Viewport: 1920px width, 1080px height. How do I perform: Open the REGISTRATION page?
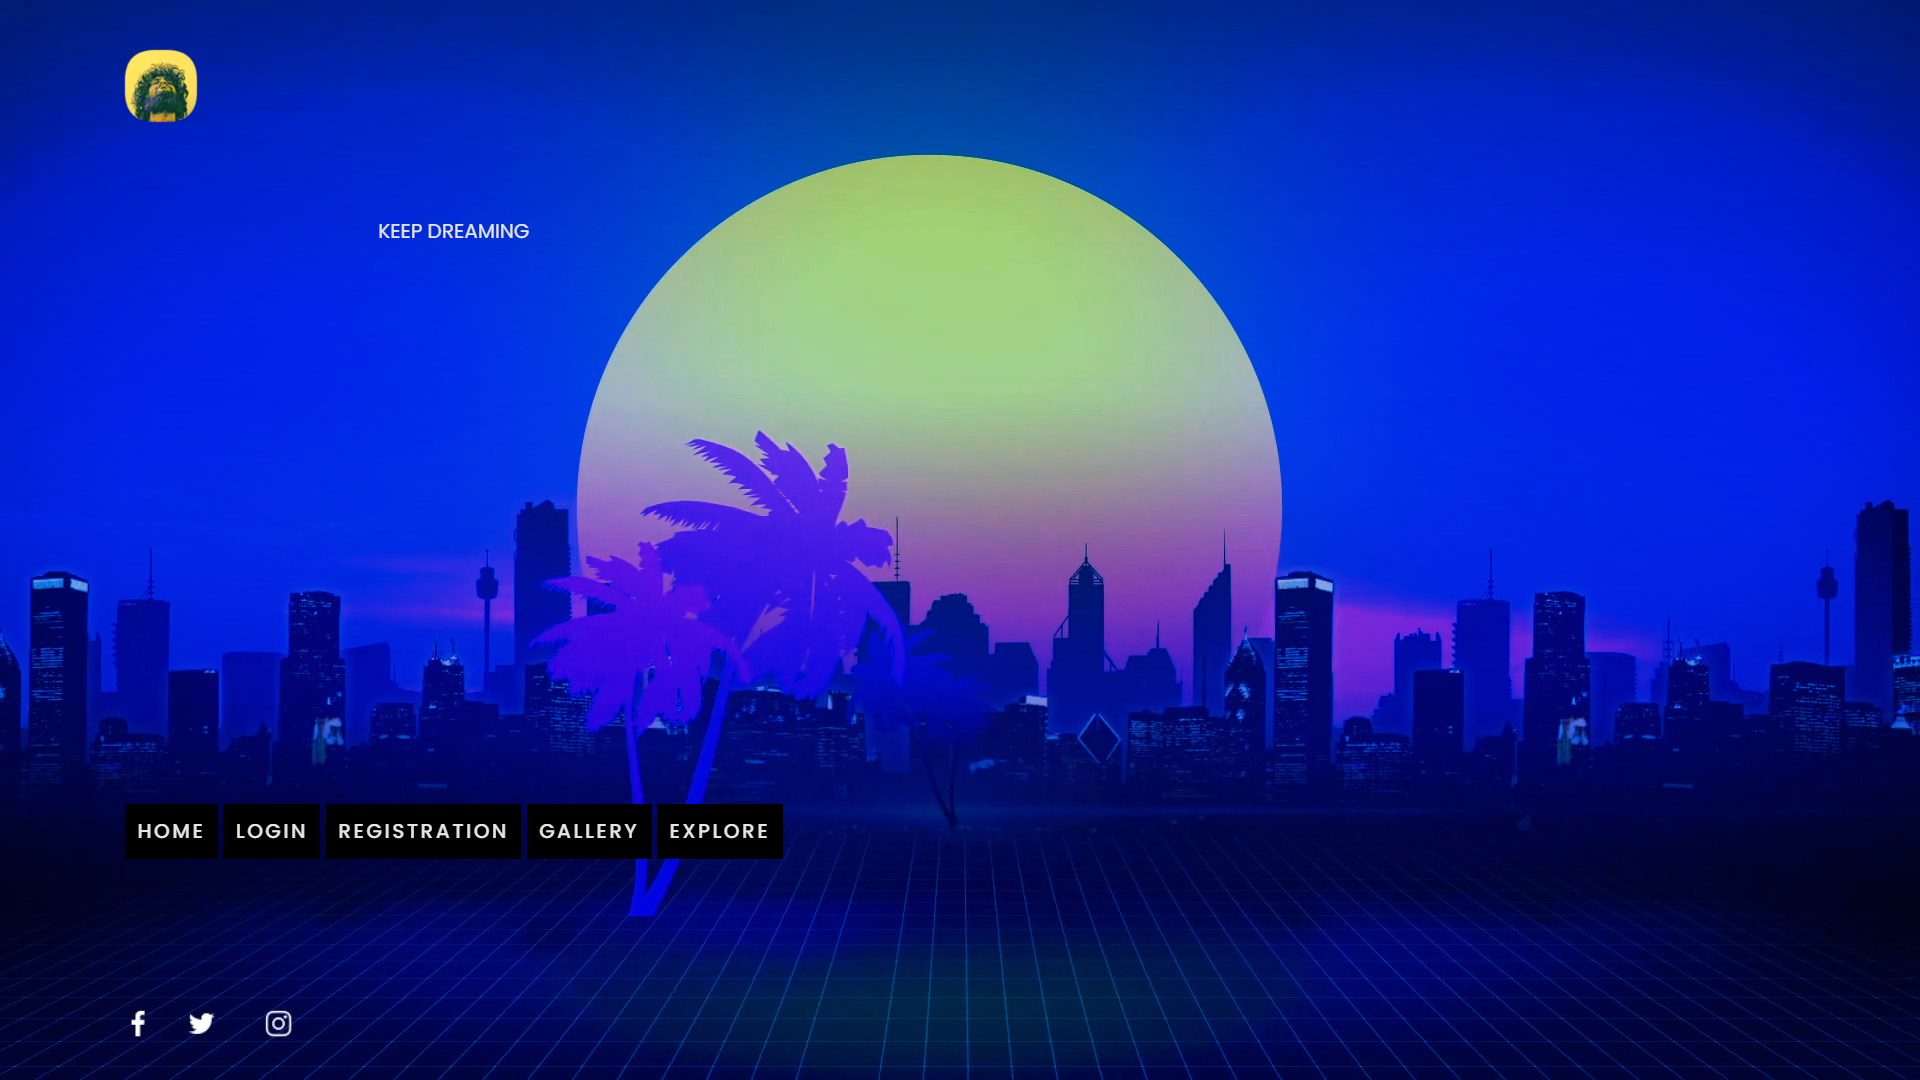click(x=422, y=831)
